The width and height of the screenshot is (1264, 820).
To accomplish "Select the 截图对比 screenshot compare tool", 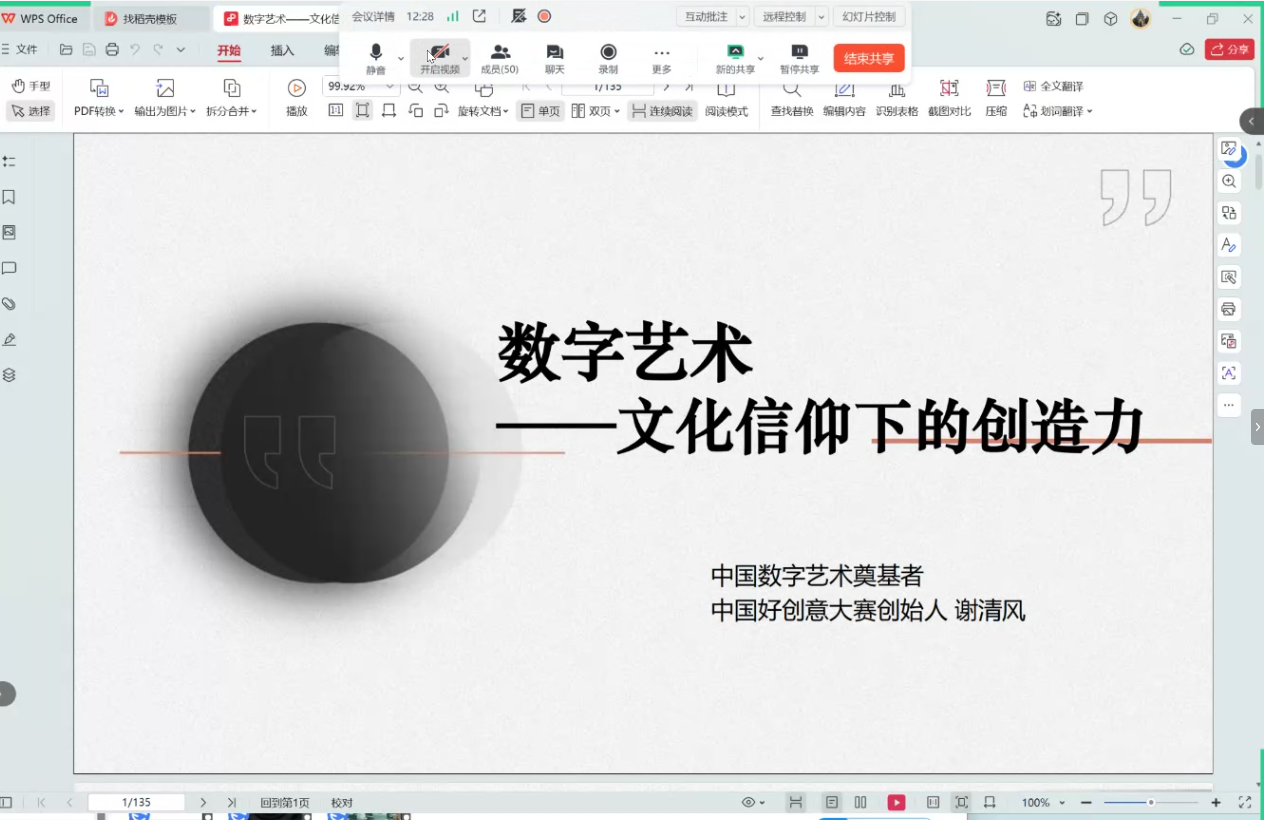I will click(x=948, y=98).
